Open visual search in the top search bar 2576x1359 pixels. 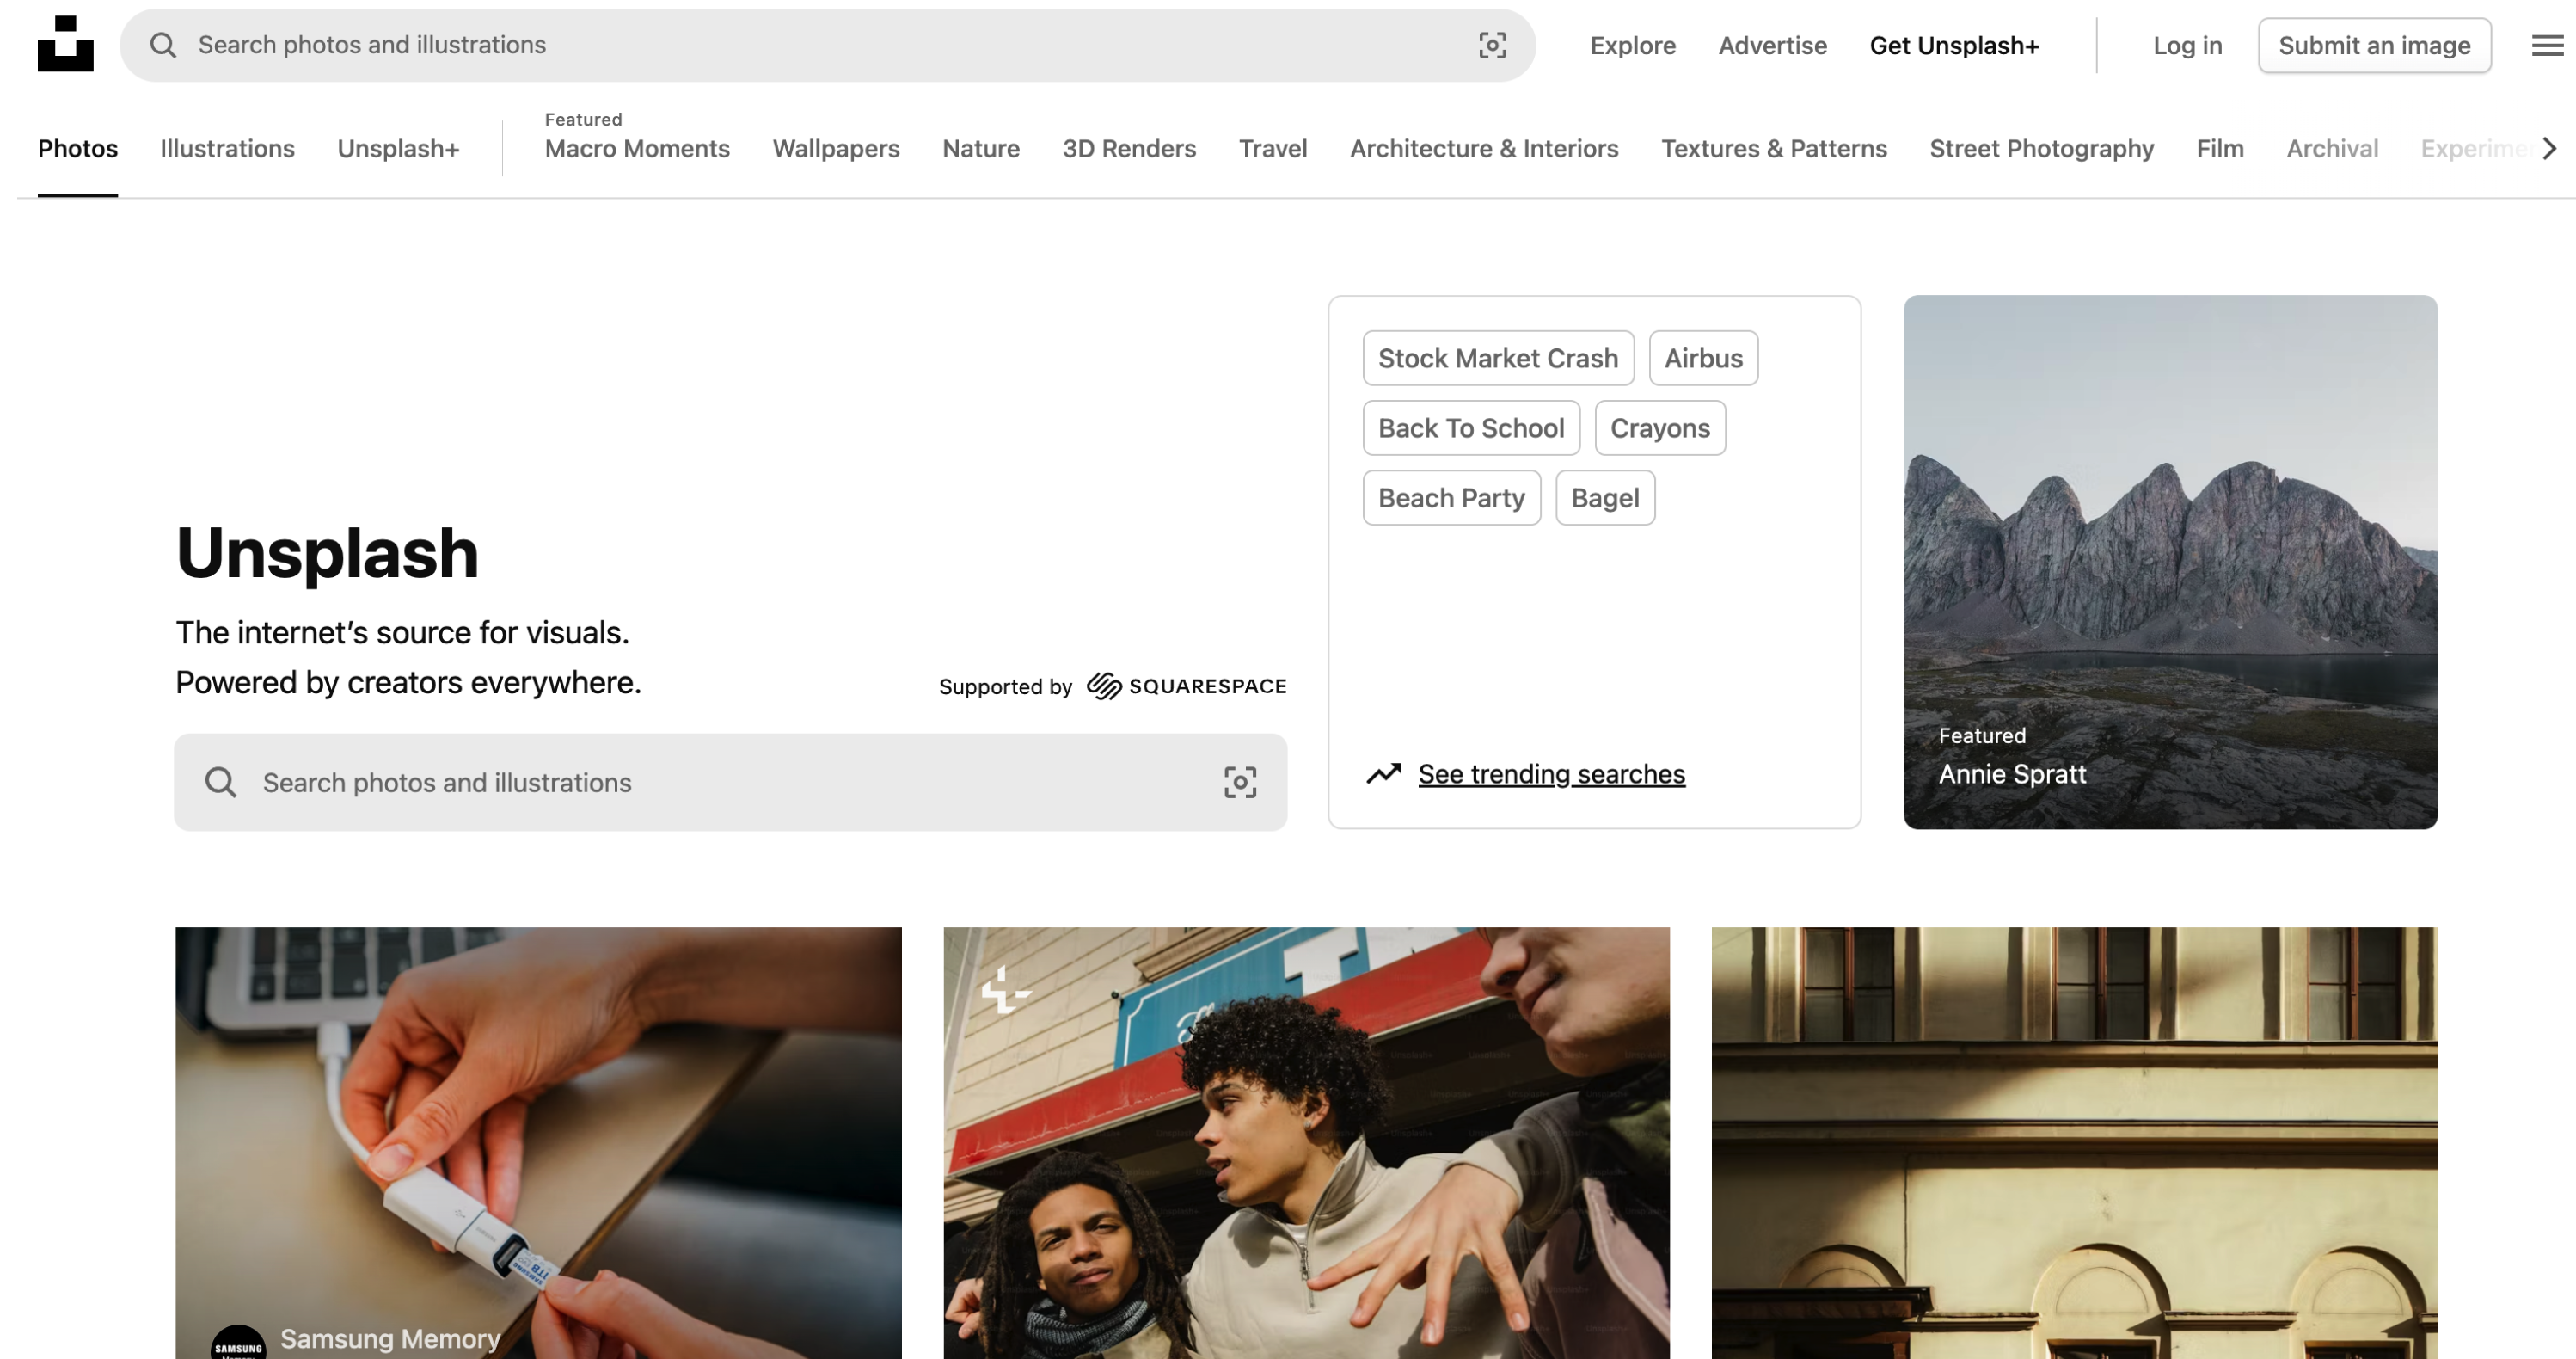click(1492, 45)
